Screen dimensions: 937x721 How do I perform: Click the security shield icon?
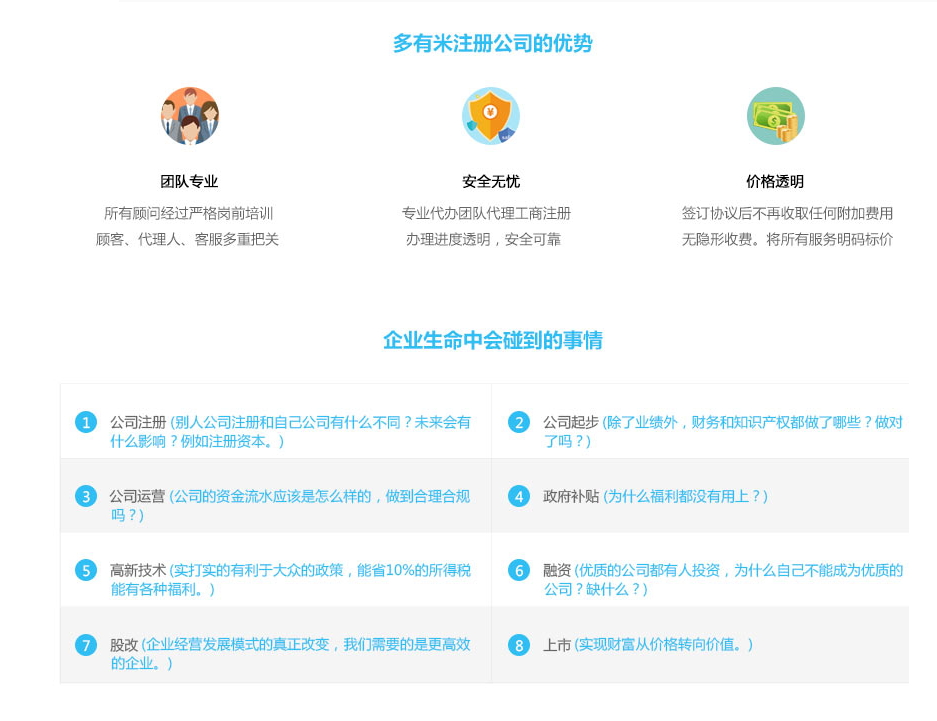pyautogui.click(x=490, y=116)
